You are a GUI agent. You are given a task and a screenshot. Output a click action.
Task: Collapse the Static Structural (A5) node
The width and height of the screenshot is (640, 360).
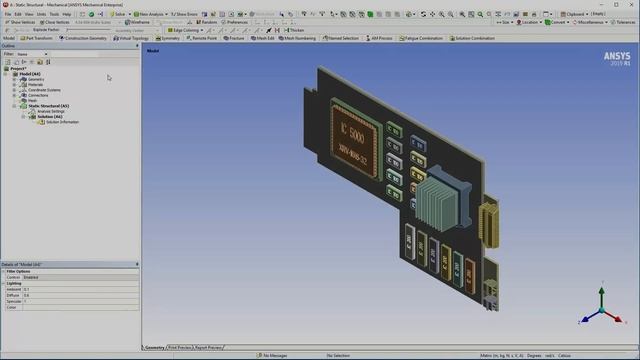(x=14, y=106)
